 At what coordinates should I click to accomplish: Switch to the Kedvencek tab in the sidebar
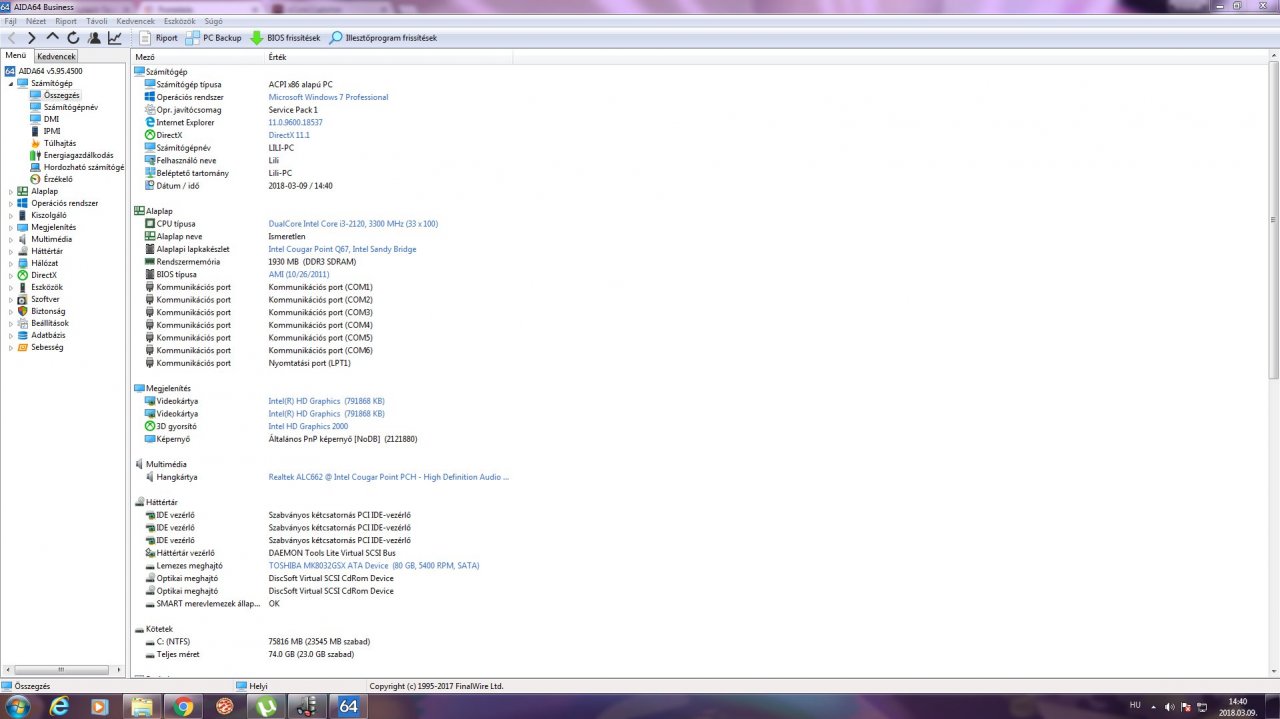[x=56, y=57]
